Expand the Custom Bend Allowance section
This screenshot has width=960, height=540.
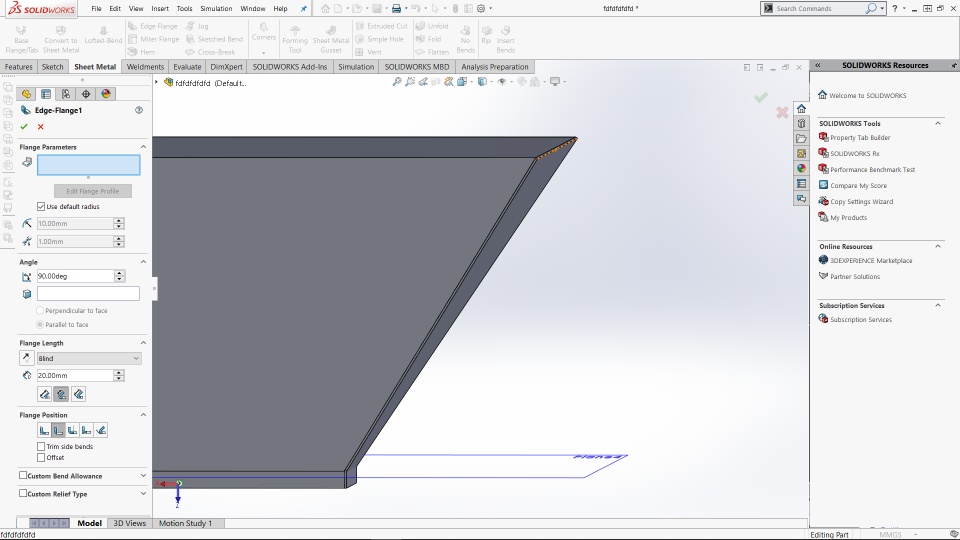click(143, 476)
